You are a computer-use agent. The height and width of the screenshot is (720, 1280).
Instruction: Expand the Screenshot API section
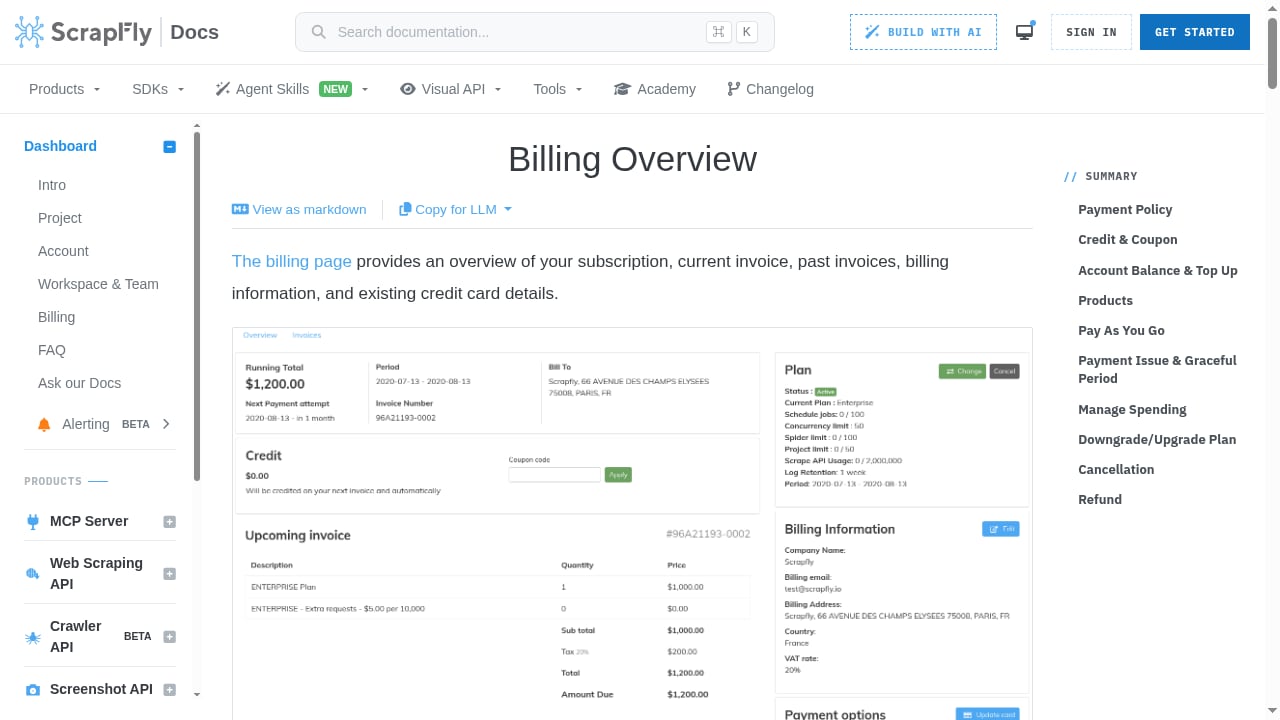pos(169,690)
